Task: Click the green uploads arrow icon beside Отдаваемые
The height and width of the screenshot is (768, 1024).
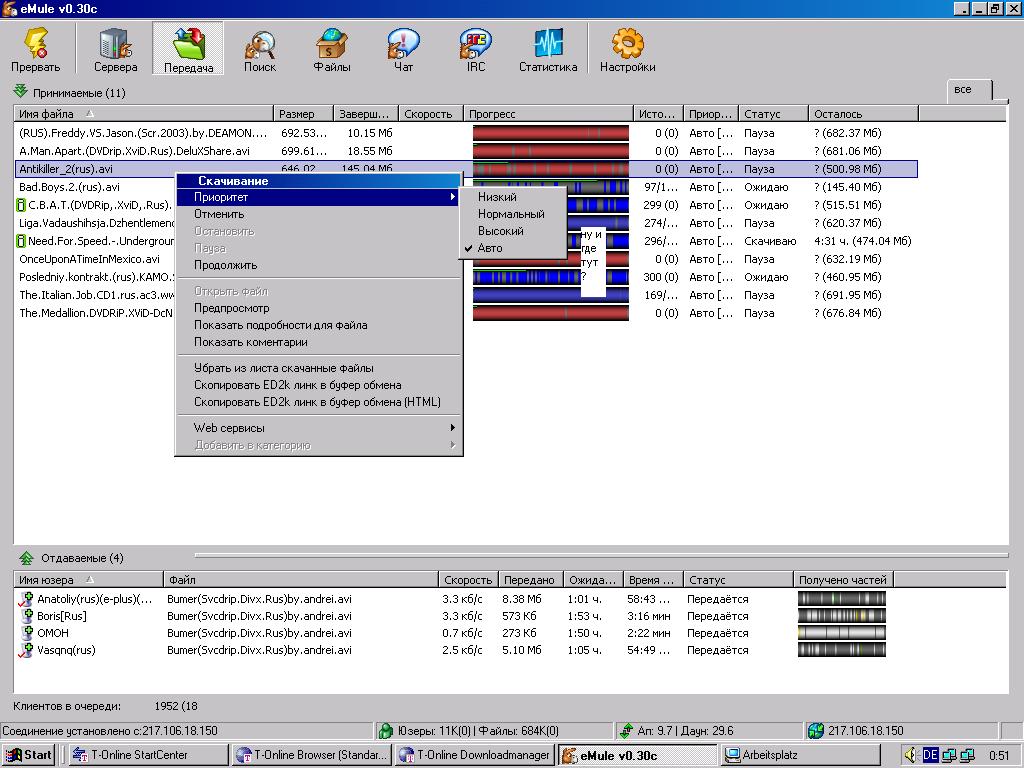Action: coord(26,558)
